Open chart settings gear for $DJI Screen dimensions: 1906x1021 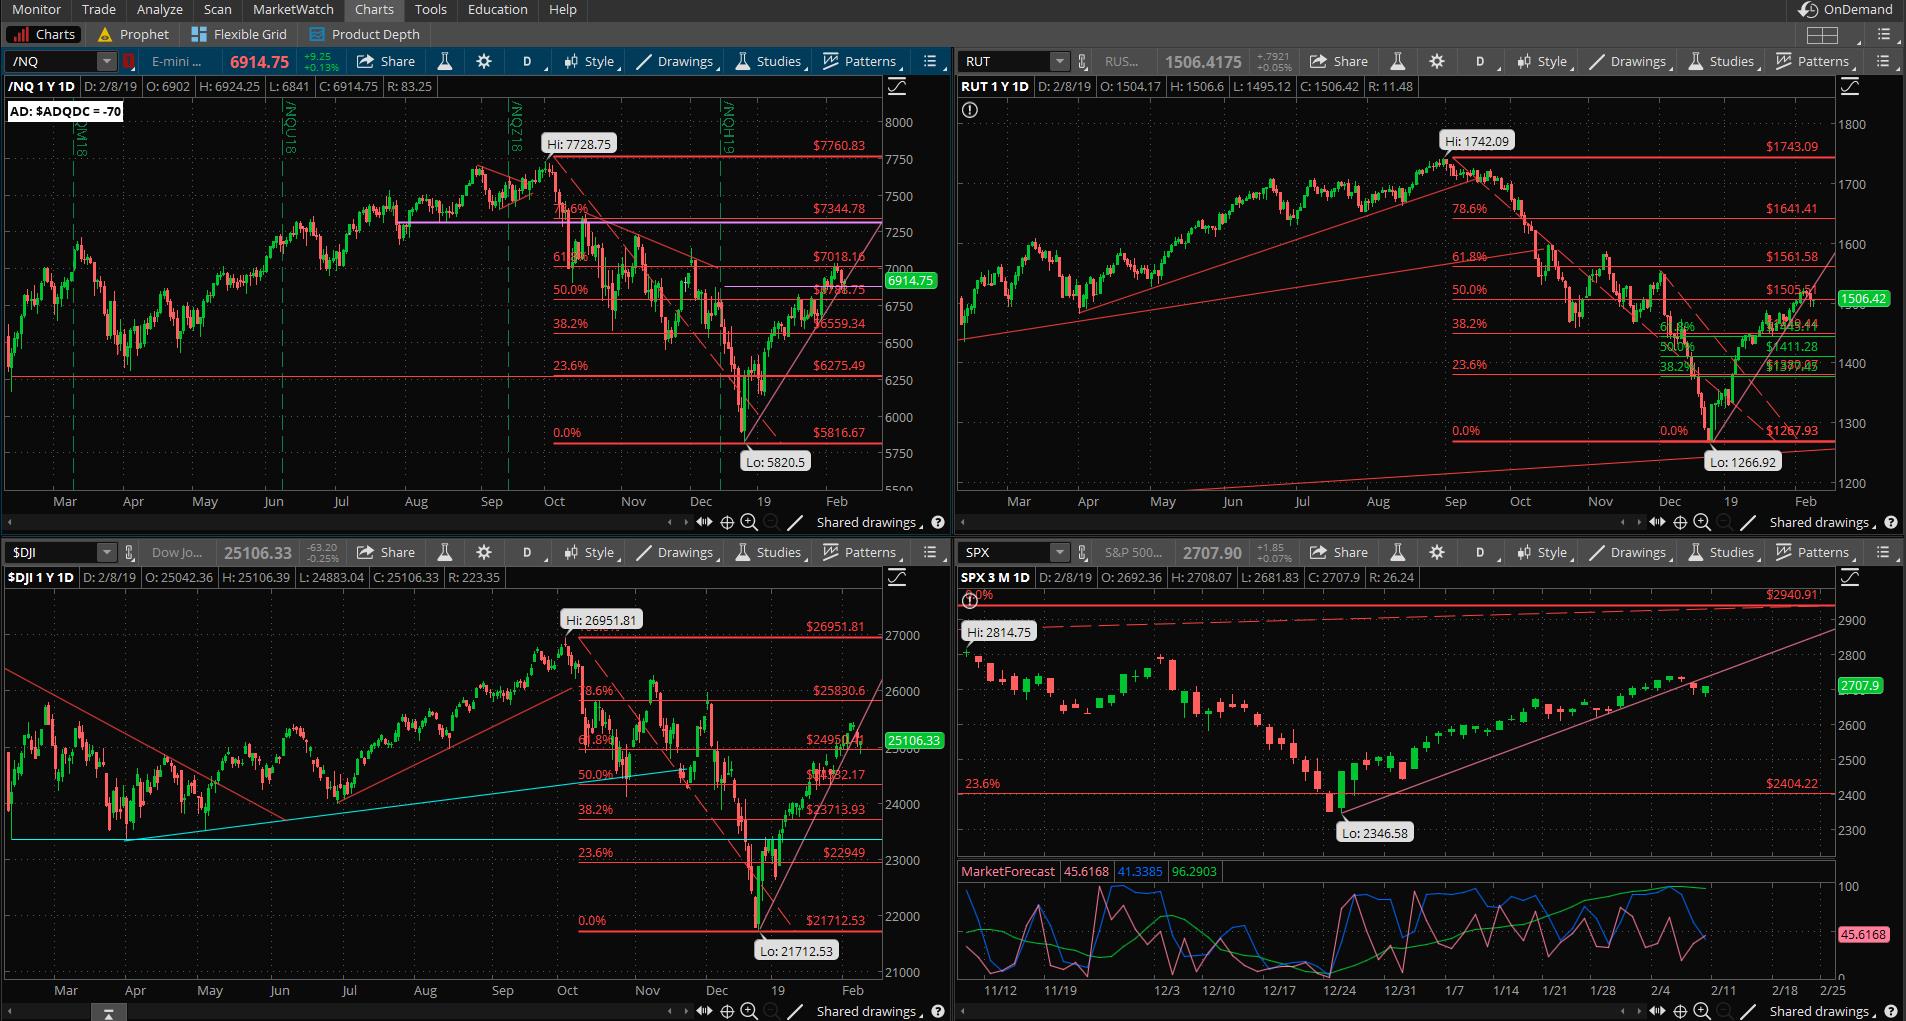tap(484, 552)
